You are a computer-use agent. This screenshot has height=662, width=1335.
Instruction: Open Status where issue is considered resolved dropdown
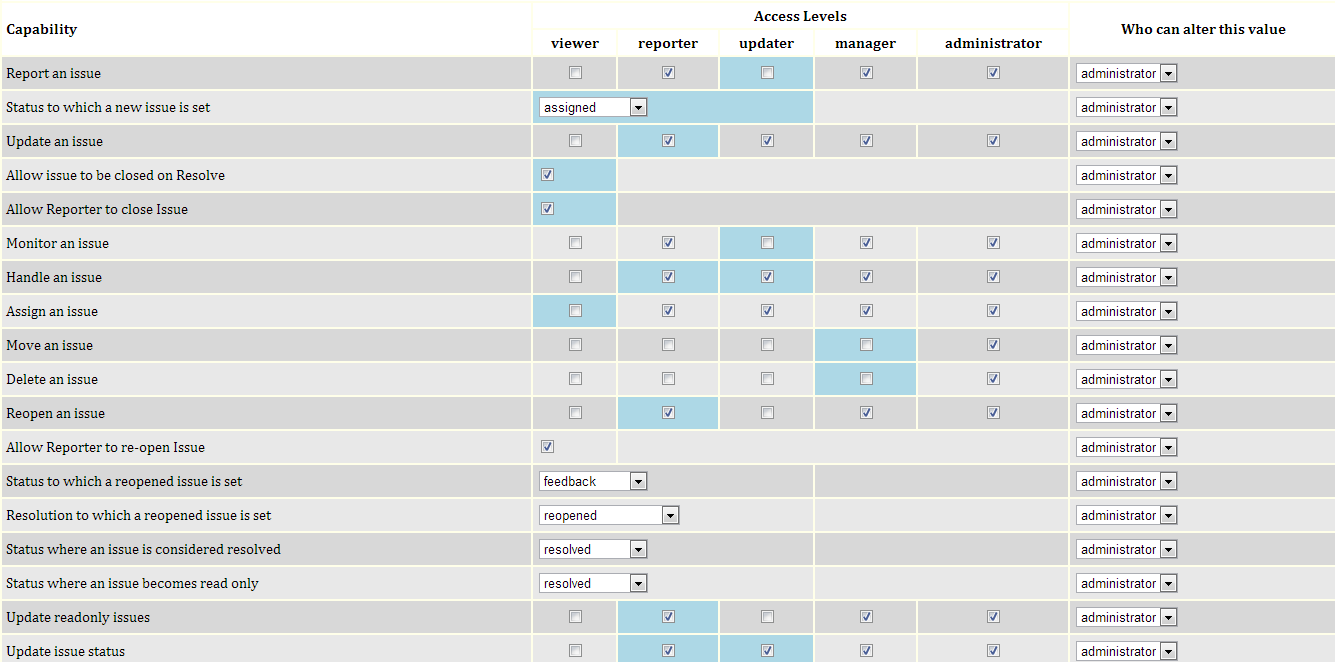[x=593, y=549]
